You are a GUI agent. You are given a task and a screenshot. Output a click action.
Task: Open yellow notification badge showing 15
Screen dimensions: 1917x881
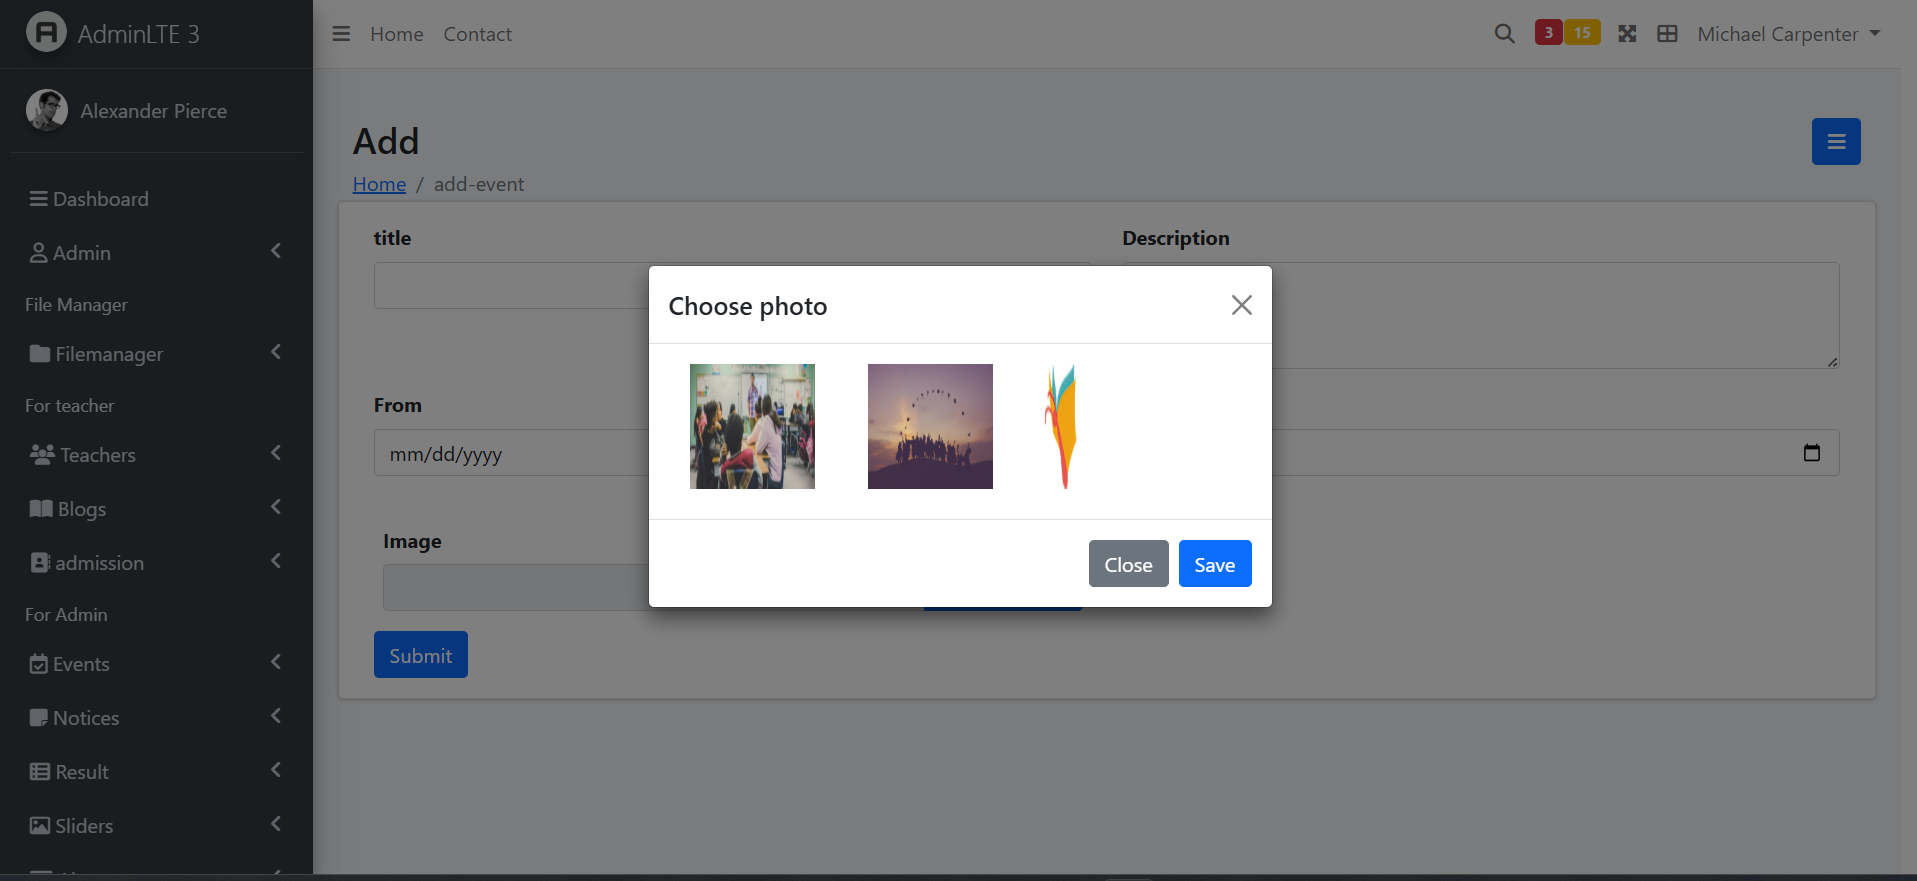[x=1582, y=33]
